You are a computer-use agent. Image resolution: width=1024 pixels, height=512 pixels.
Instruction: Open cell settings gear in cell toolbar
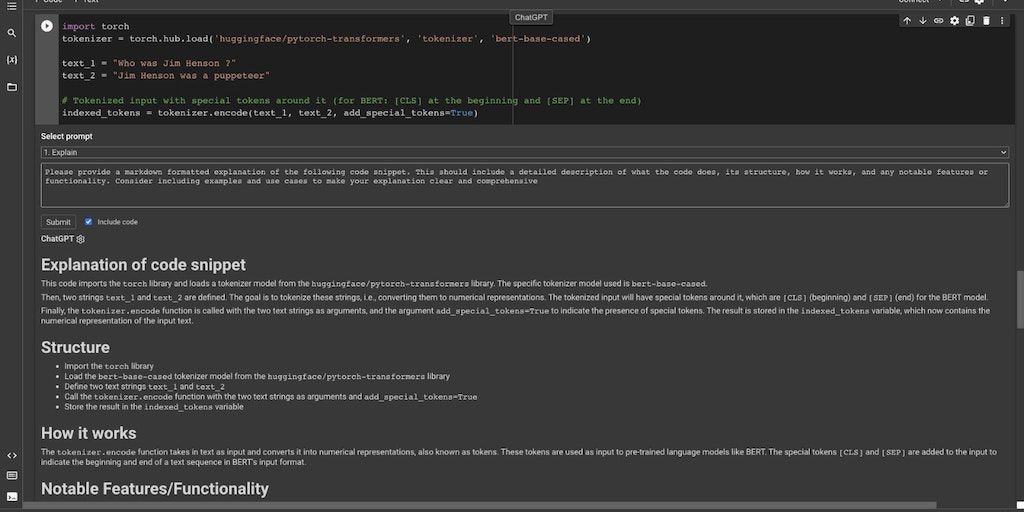(954, 21)
